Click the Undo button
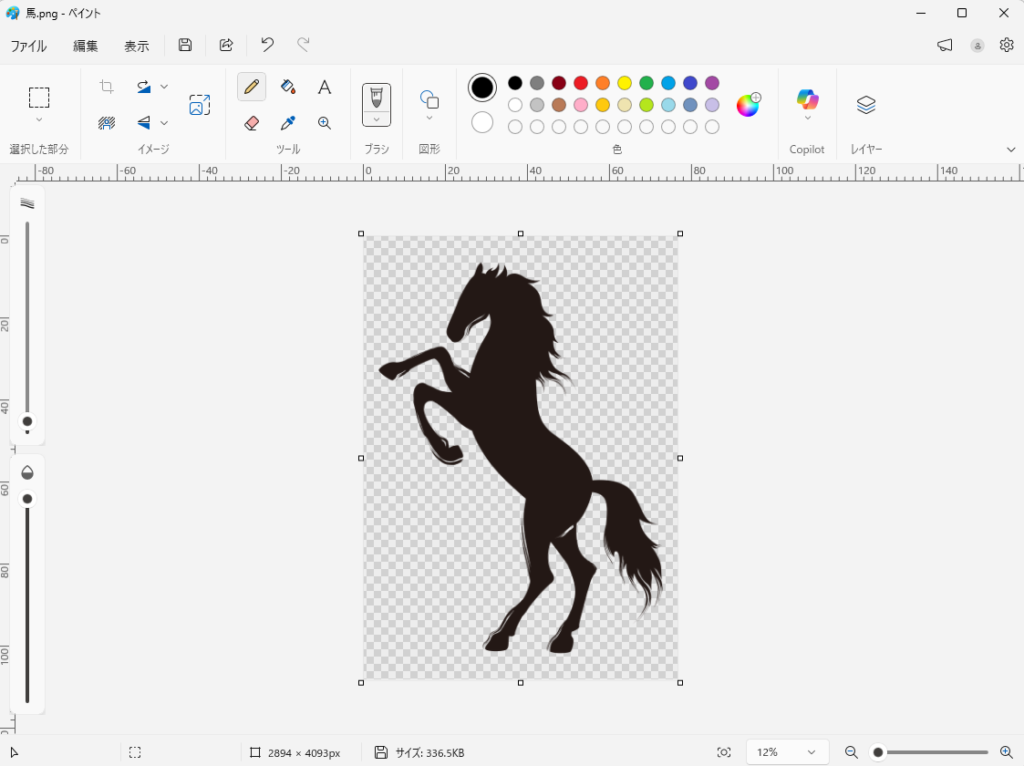This screenshot has height=766, width=1024. 267,45
